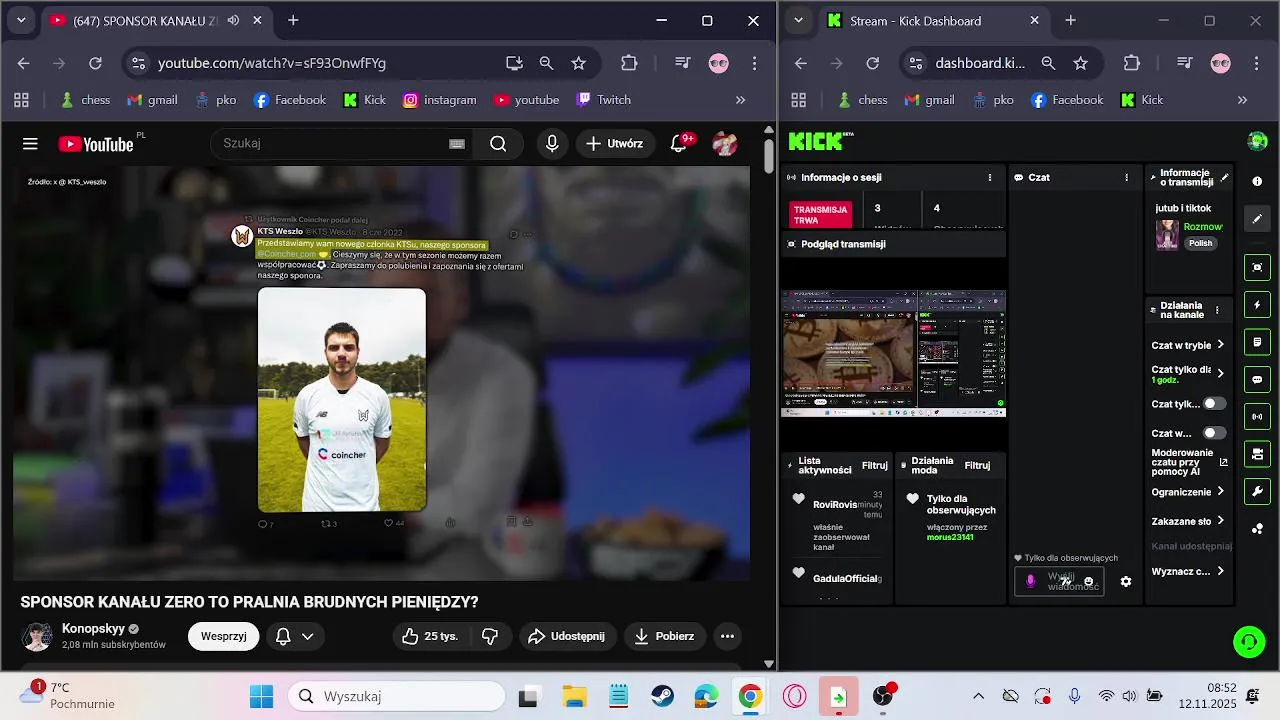
Task: Open chat settings gear in Kick chat
Action: pos(1126,582)
